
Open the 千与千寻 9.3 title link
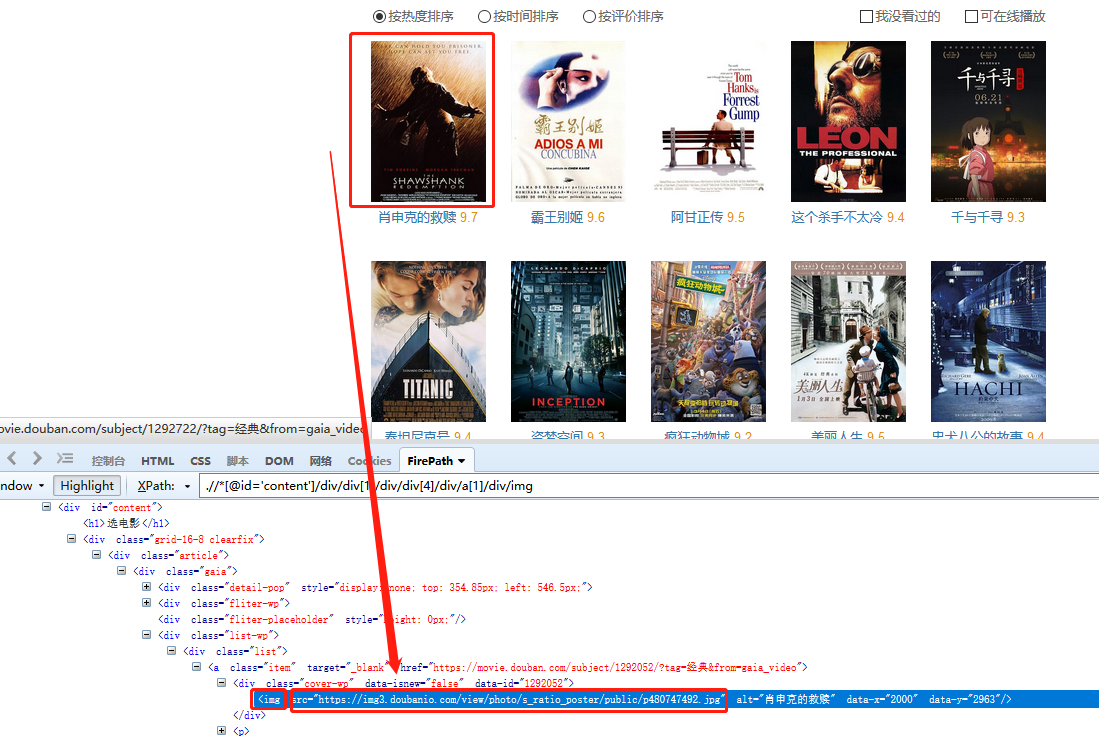(988, 217)
